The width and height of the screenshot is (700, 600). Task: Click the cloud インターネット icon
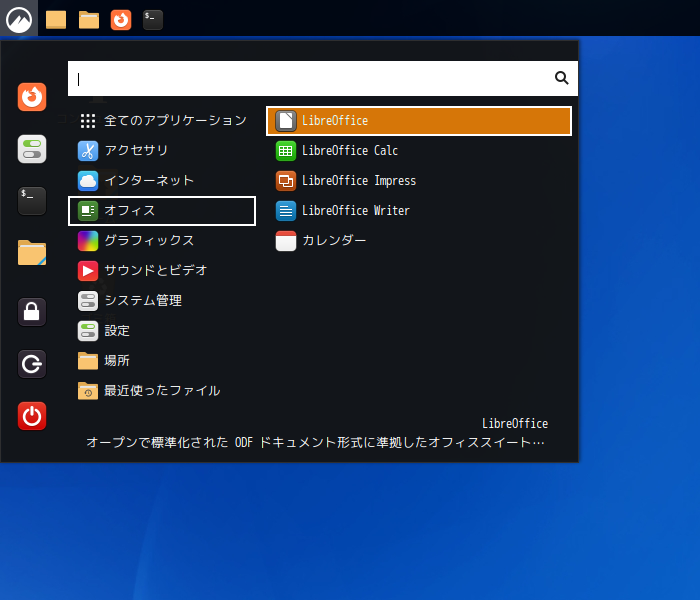tap(88, 181)
